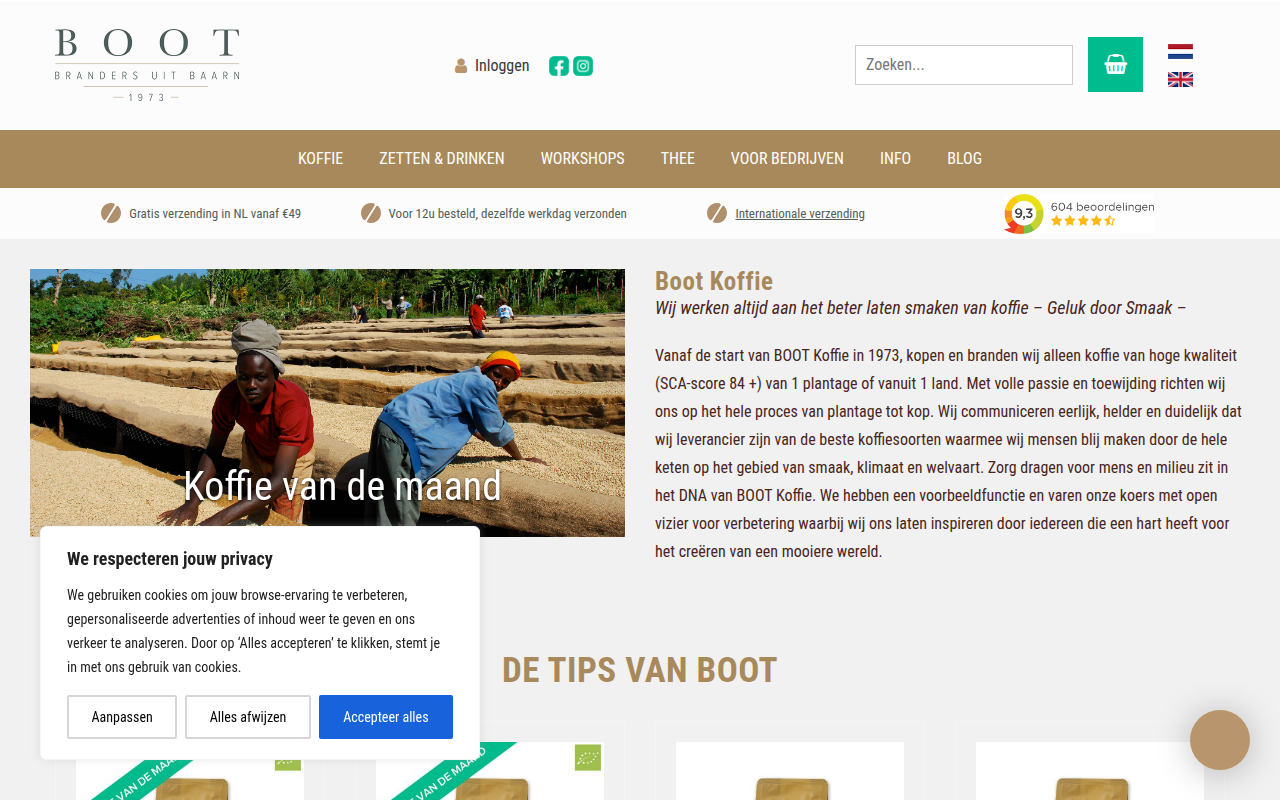Click the Inloggen link

pos(502,66)
